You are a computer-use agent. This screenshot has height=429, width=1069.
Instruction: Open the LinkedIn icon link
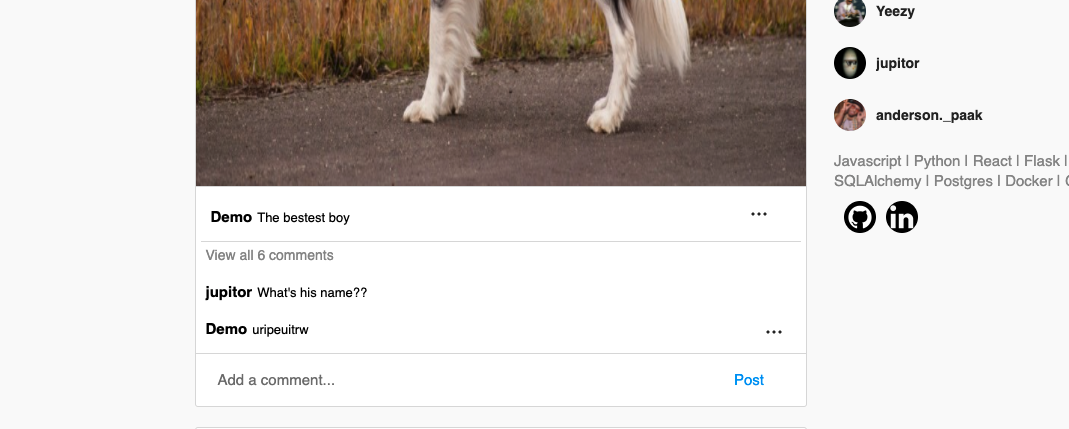click(x=901, y=217)
